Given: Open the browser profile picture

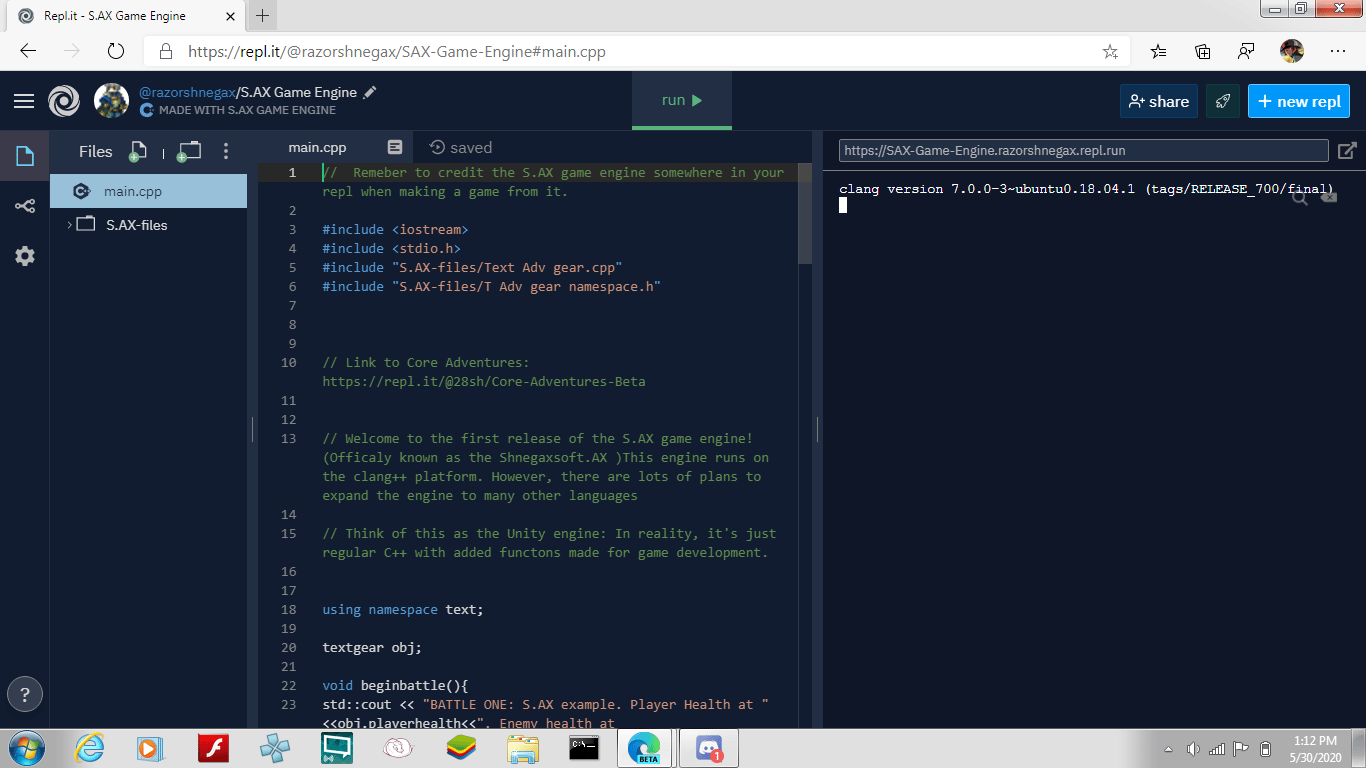Looking at the screenshot, I should (1292, 51).
